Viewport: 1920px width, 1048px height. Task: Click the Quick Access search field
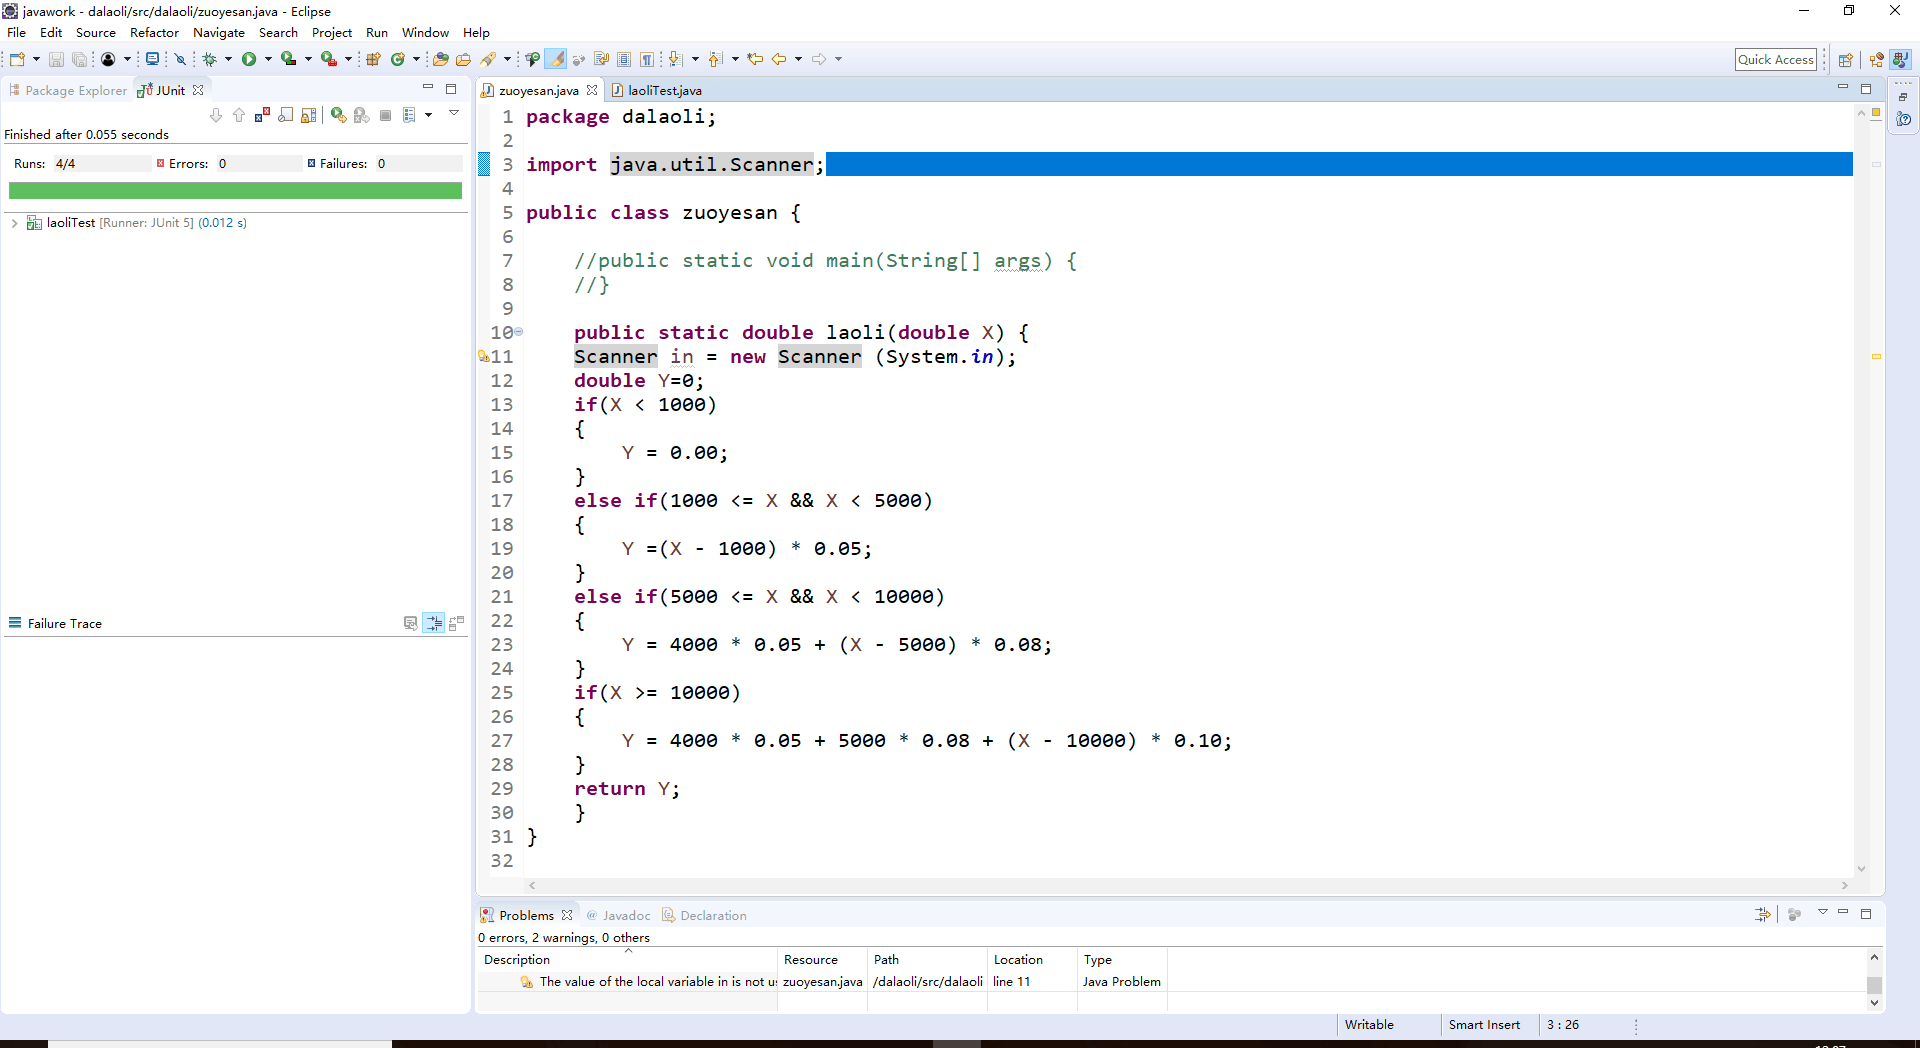point(1775,59)
